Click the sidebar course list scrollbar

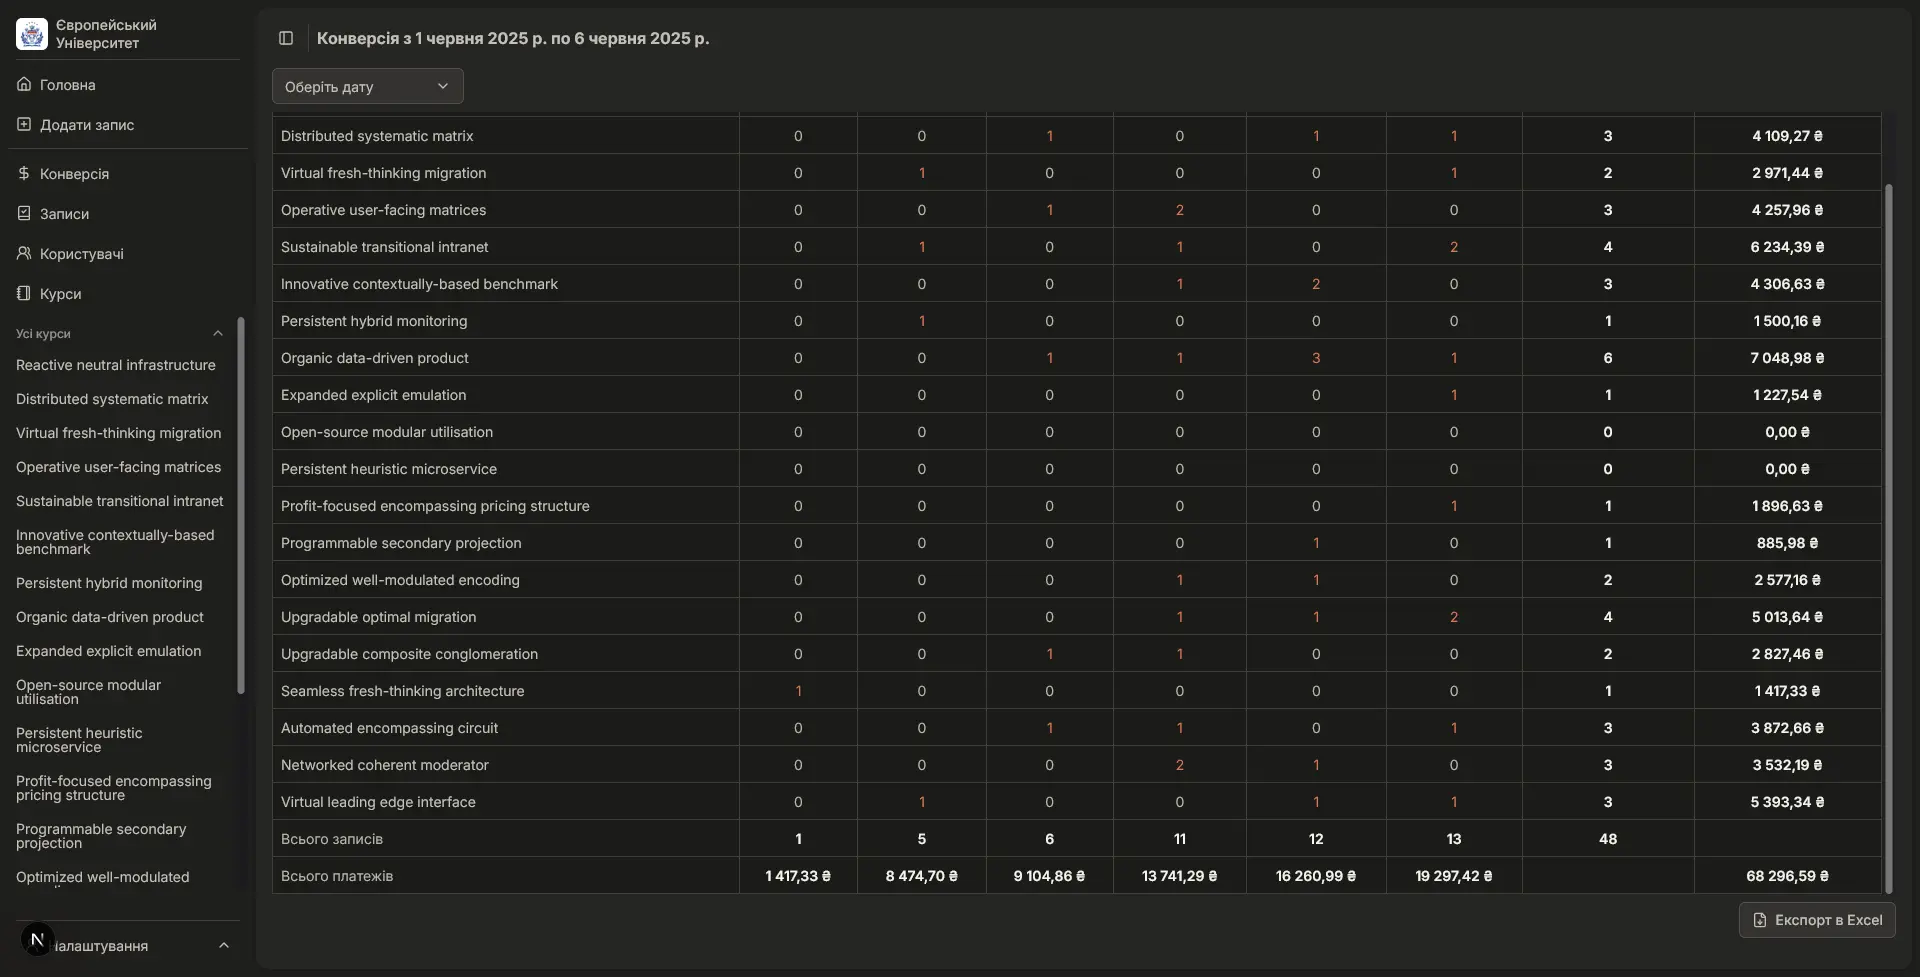pyautogui.click(x=240, y=505)
